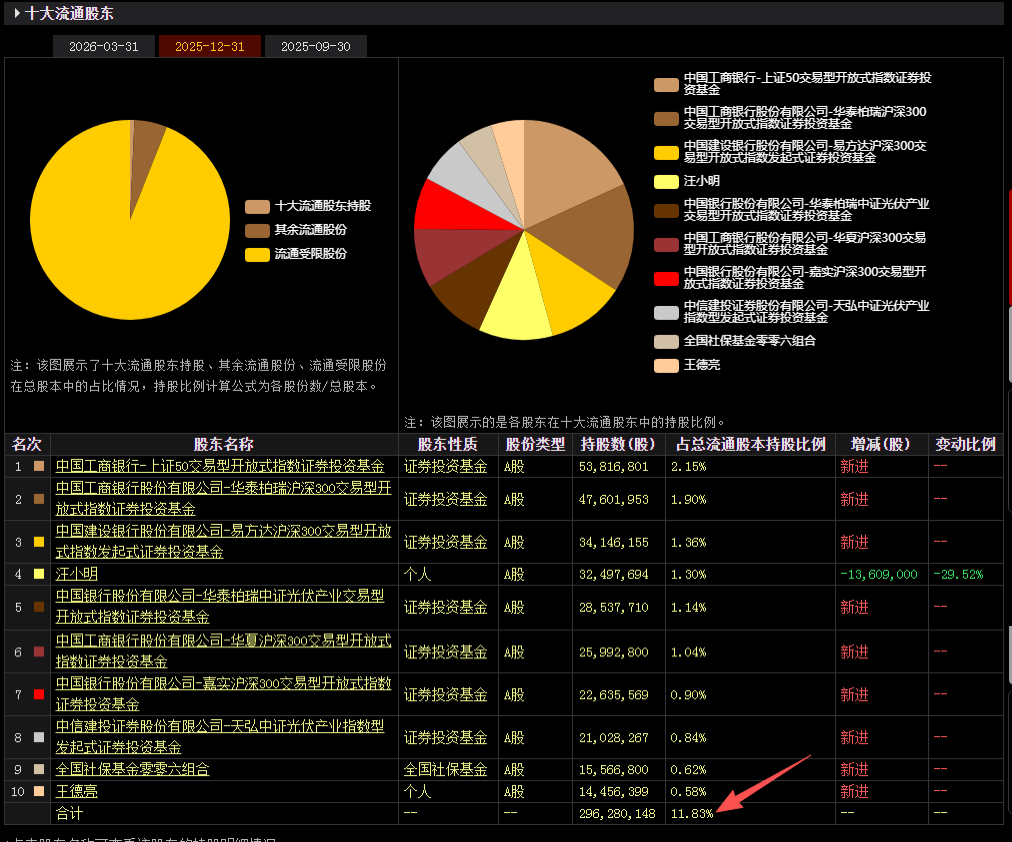Click legend swatch for 华泰柏瑞沪深300 fund
Viewport: 1012px width, 842px height.
(x=666, y=119)
